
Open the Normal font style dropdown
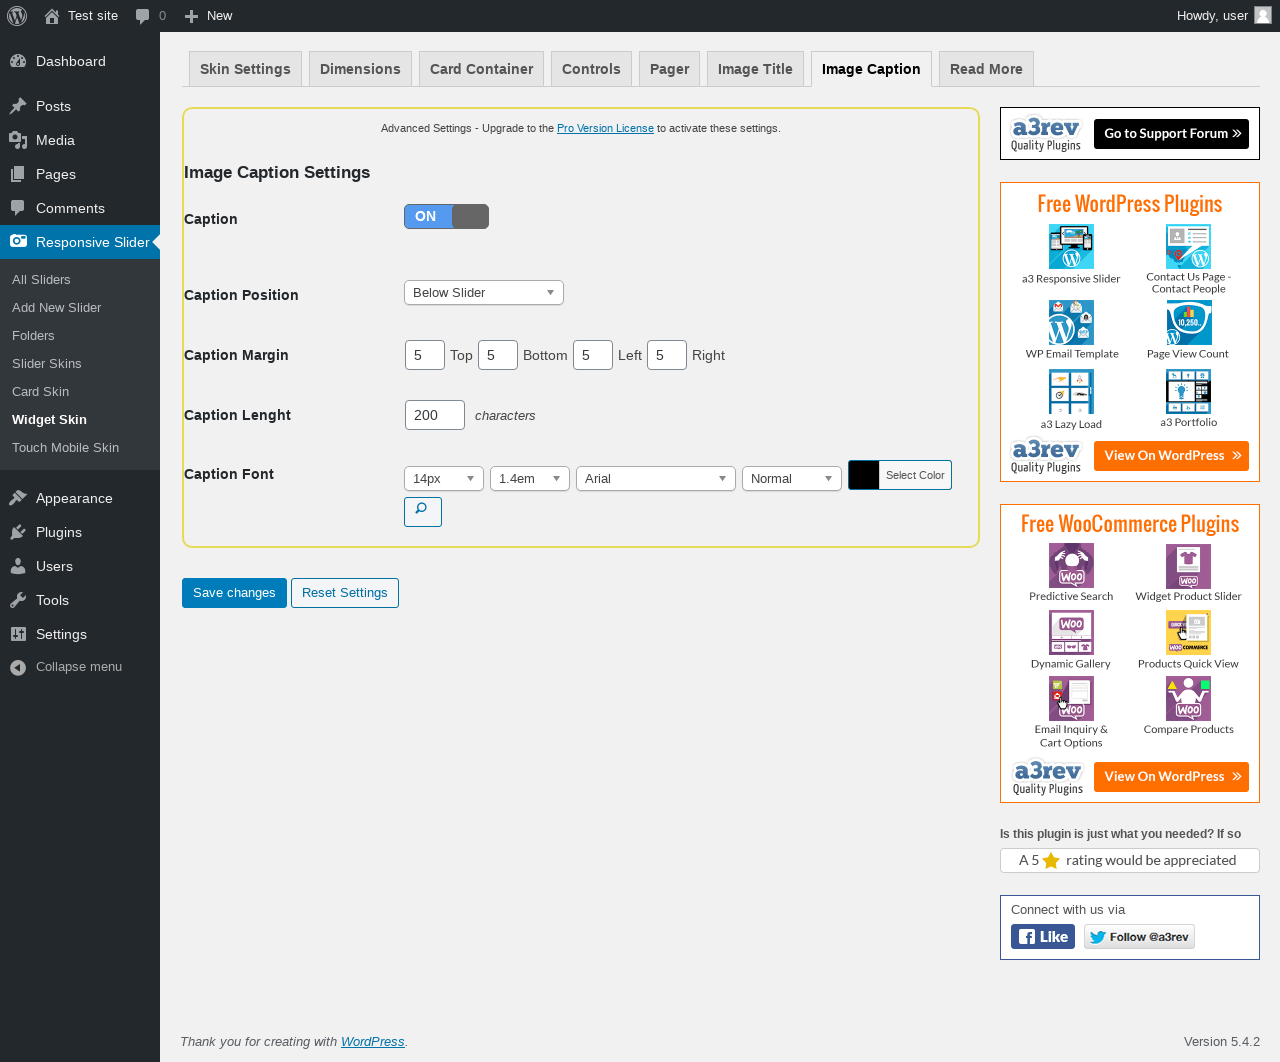tap(792, 479)
